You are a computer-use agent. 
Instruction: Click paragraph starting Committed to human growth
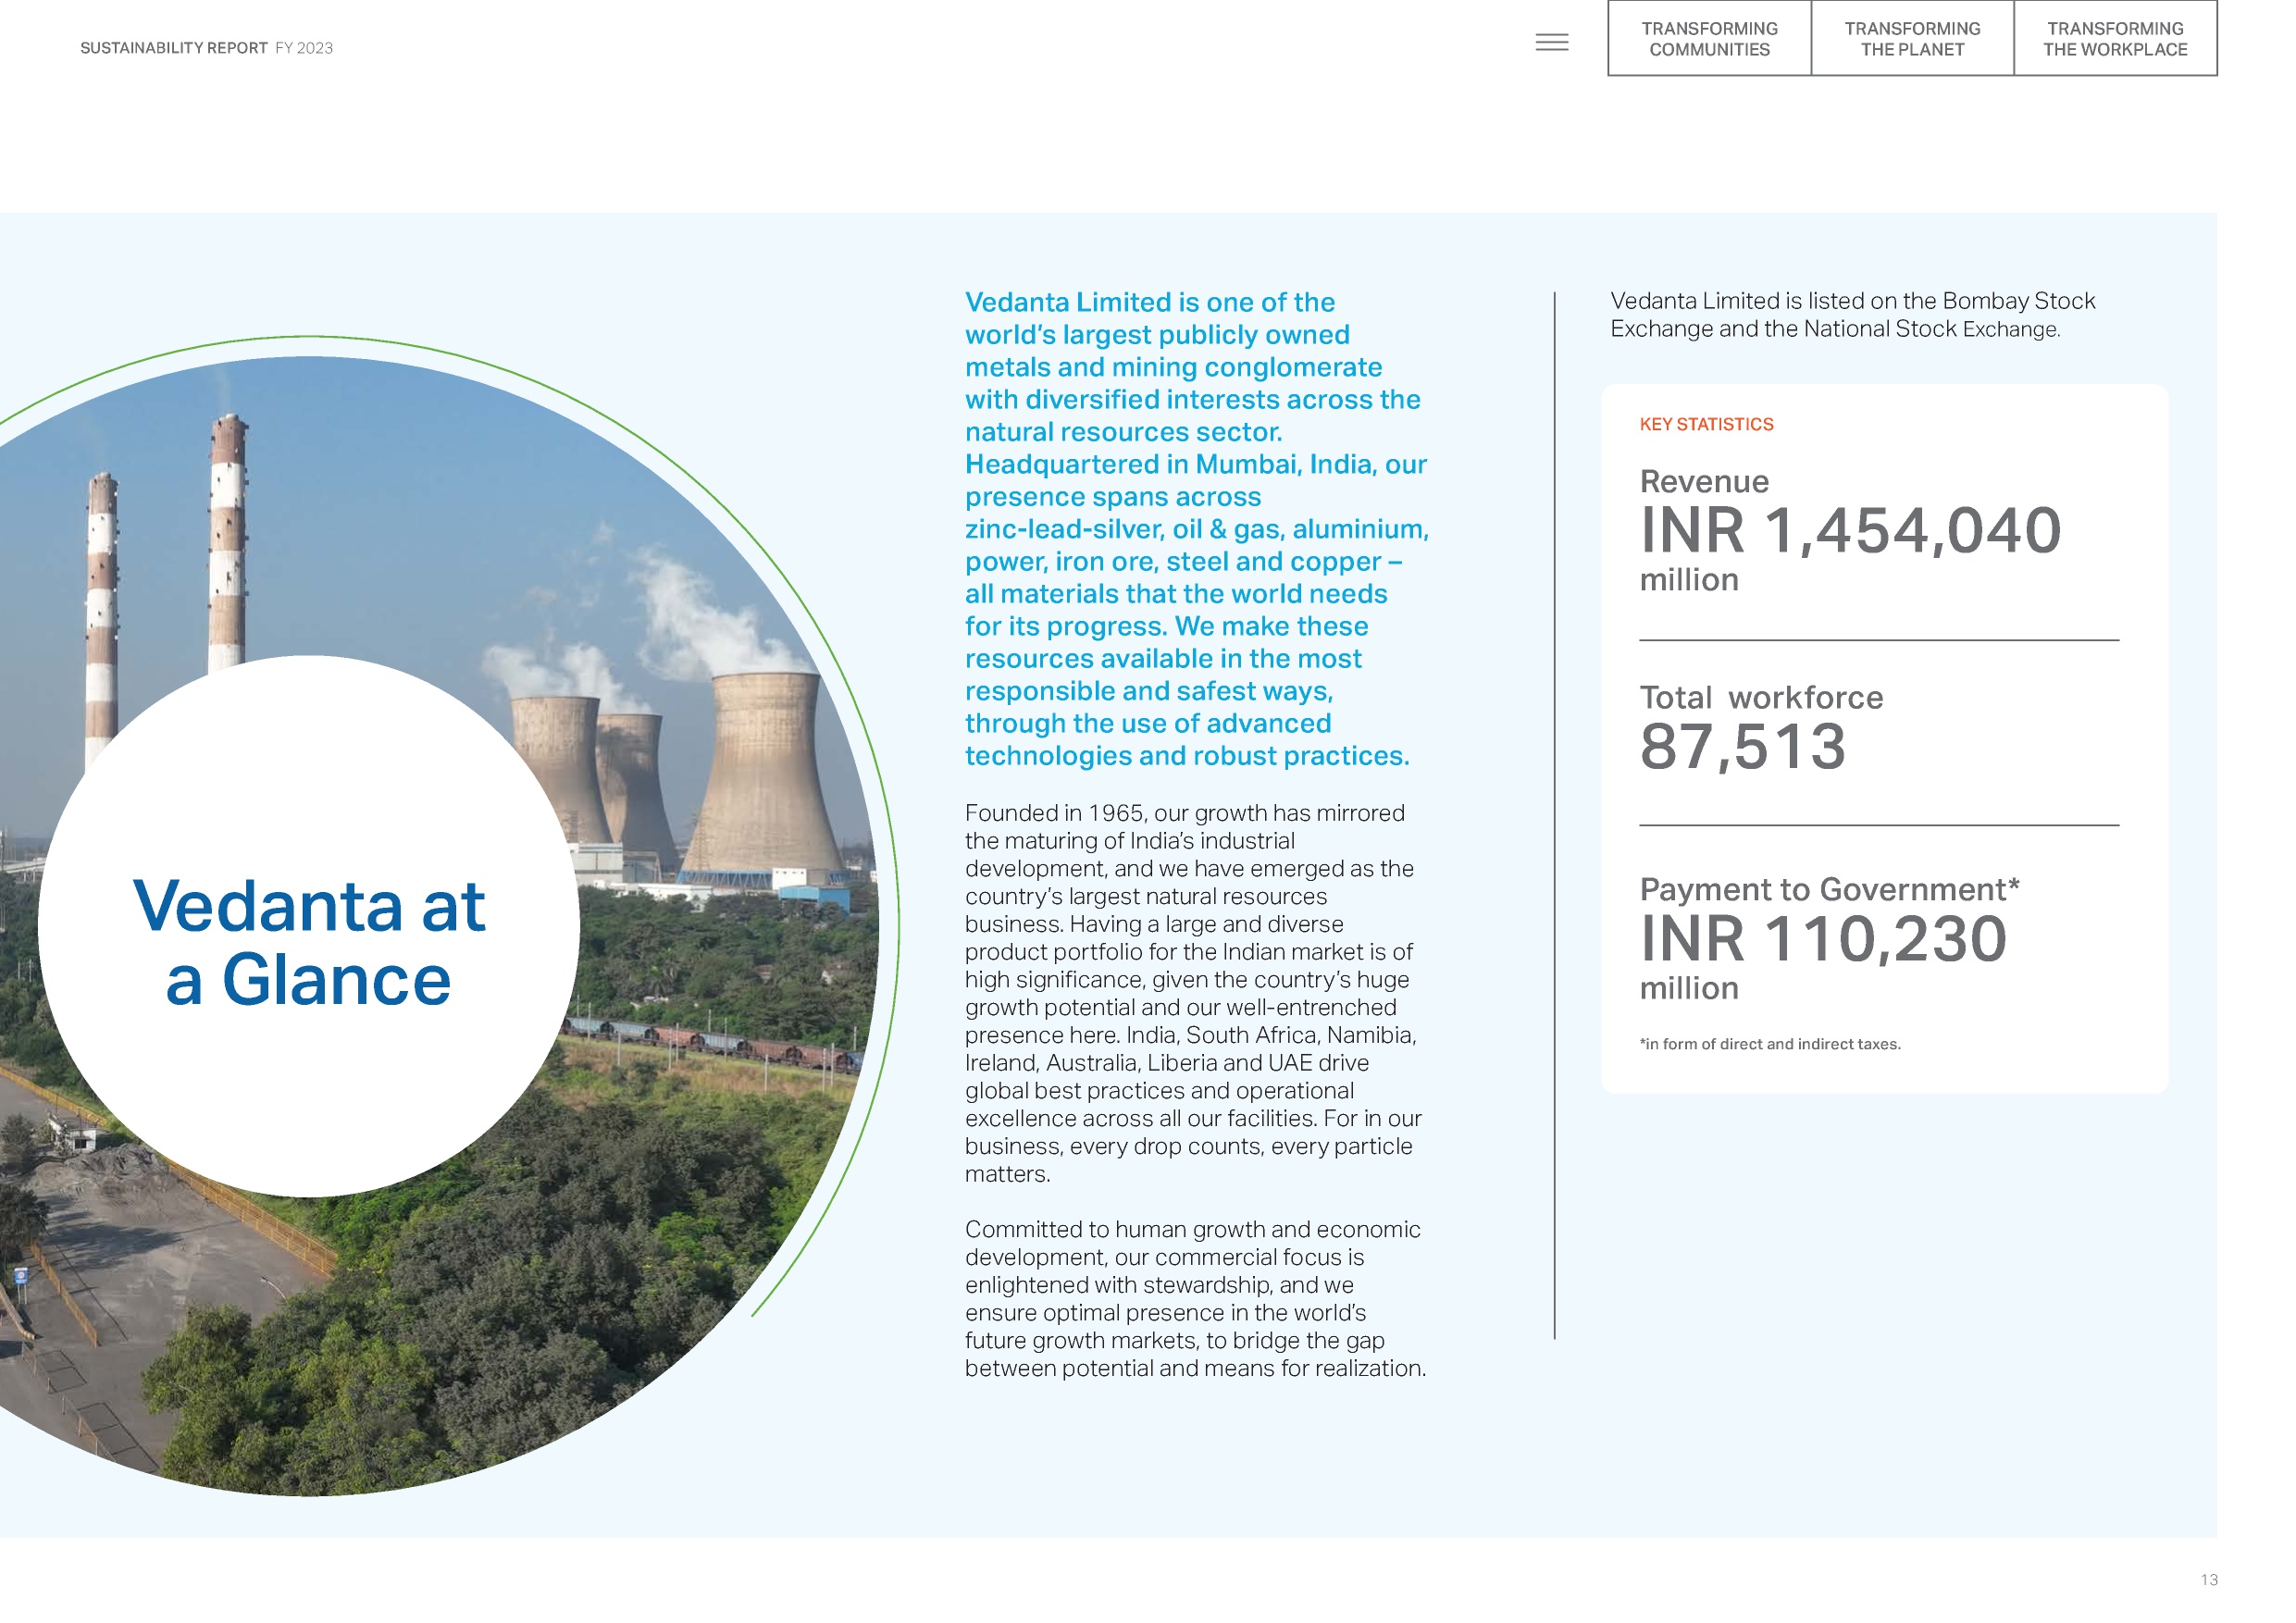(1194, 1298)
